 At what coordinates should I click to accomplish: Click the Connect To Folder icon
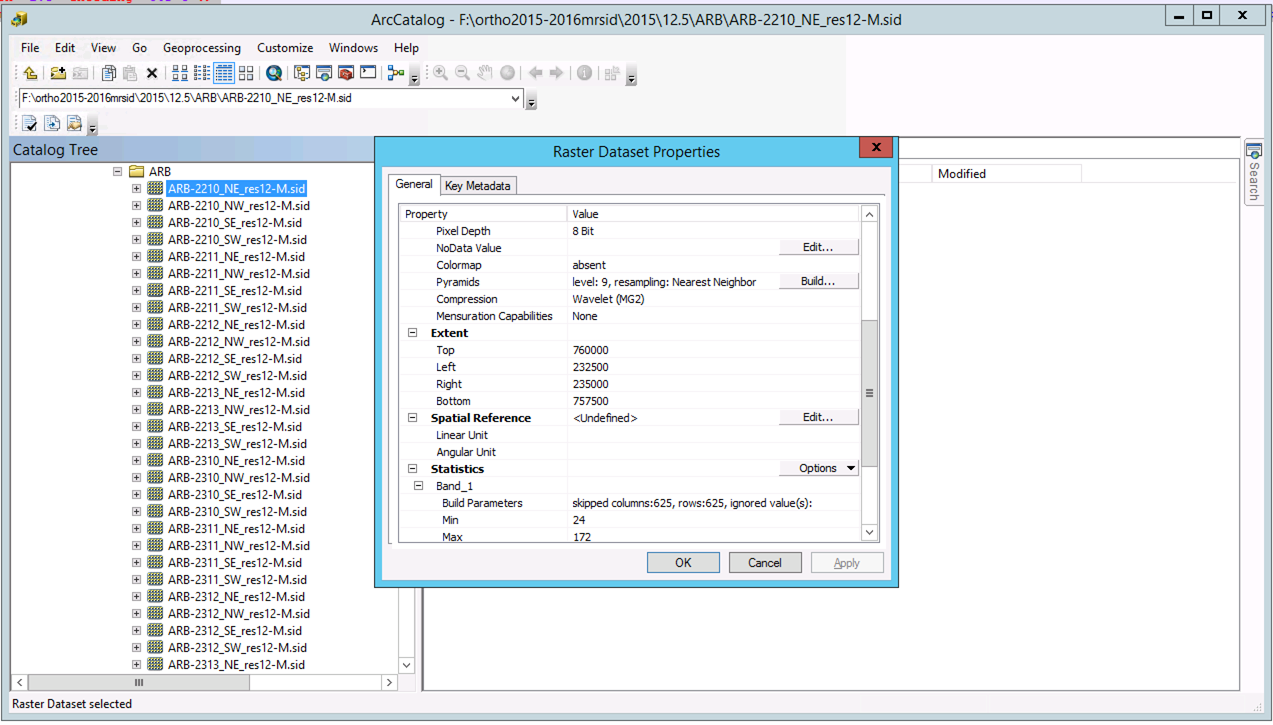58,73
